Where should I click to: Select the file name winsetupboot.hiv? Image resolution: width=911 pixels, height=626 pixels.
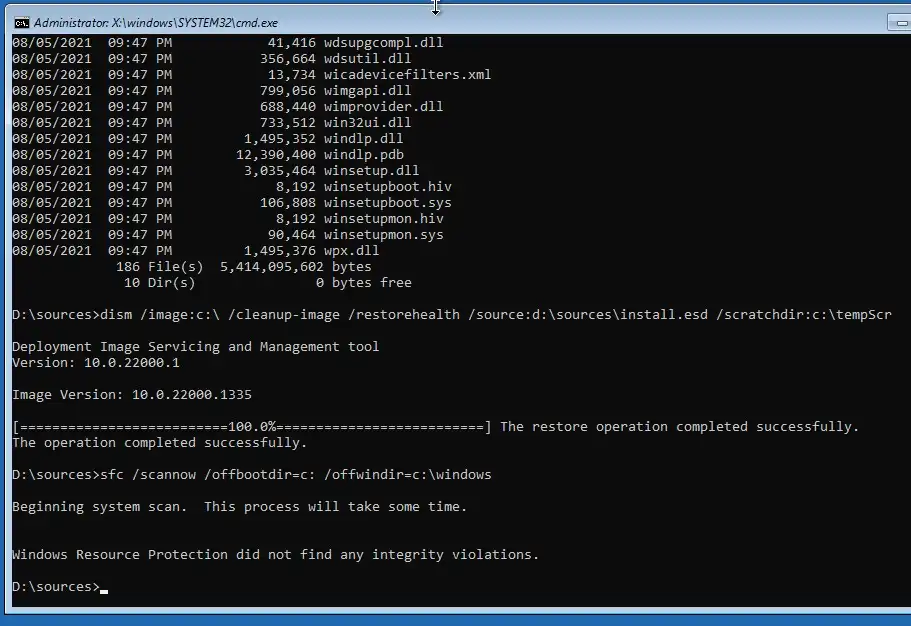pyautogui.click(x=388, y=187)
